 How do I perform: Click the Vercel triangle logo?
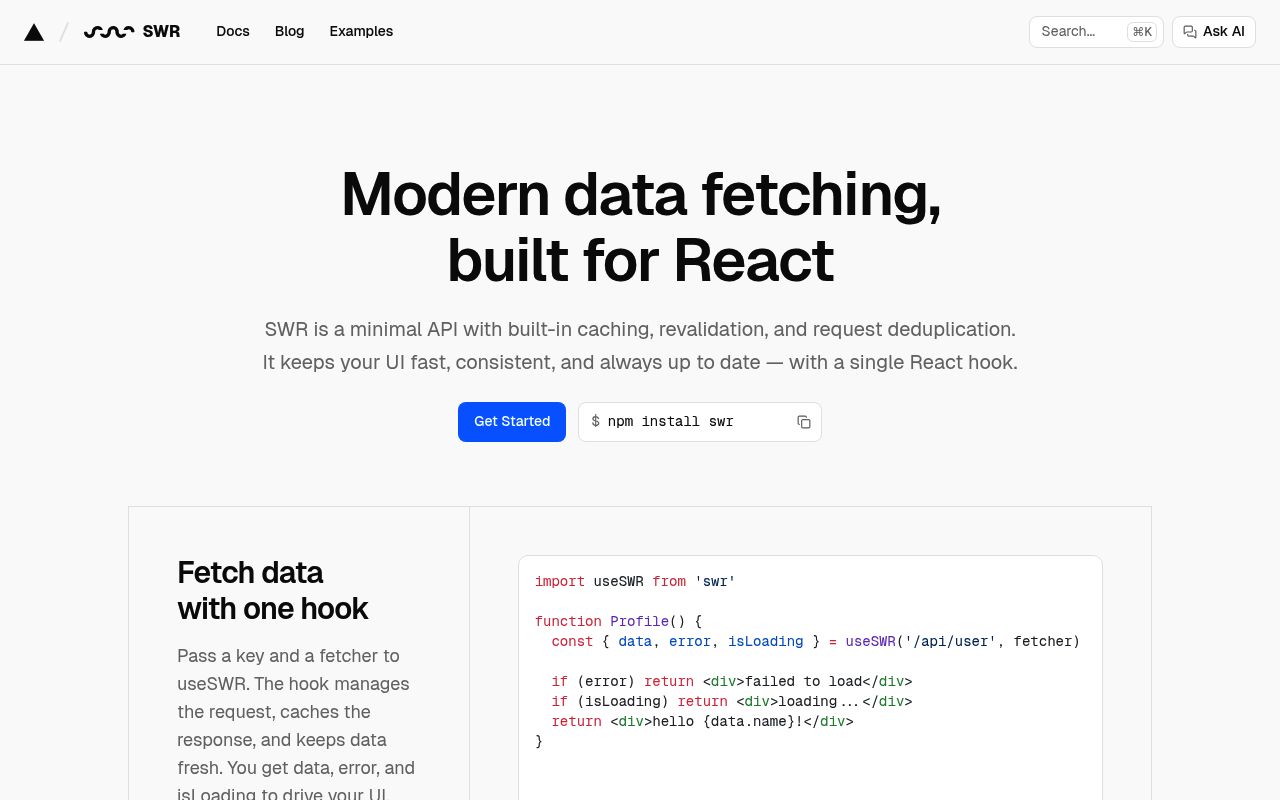click(x=34, y=32)
